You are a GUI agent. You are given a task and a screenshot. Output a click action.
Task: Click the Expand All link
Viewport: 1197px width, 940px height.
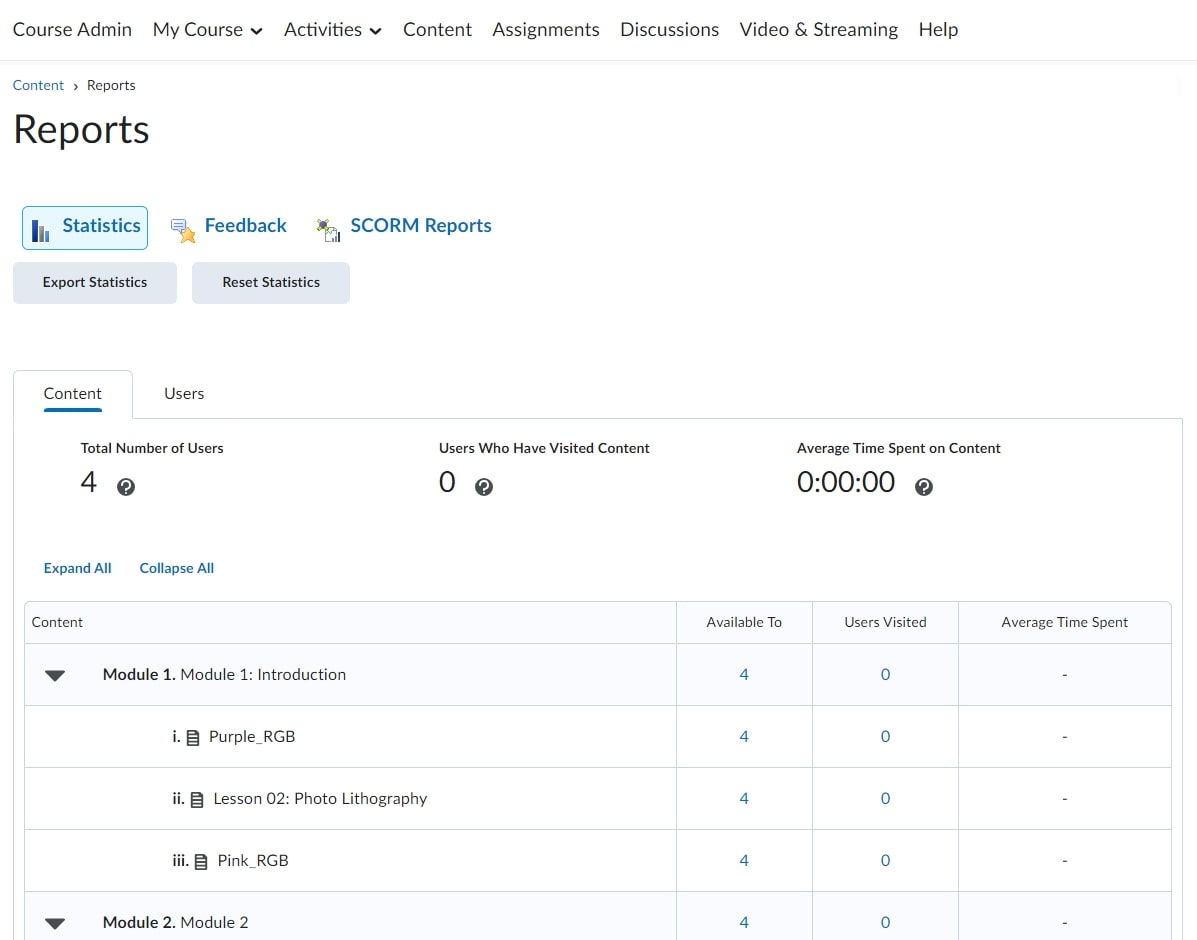click(78, 568)
